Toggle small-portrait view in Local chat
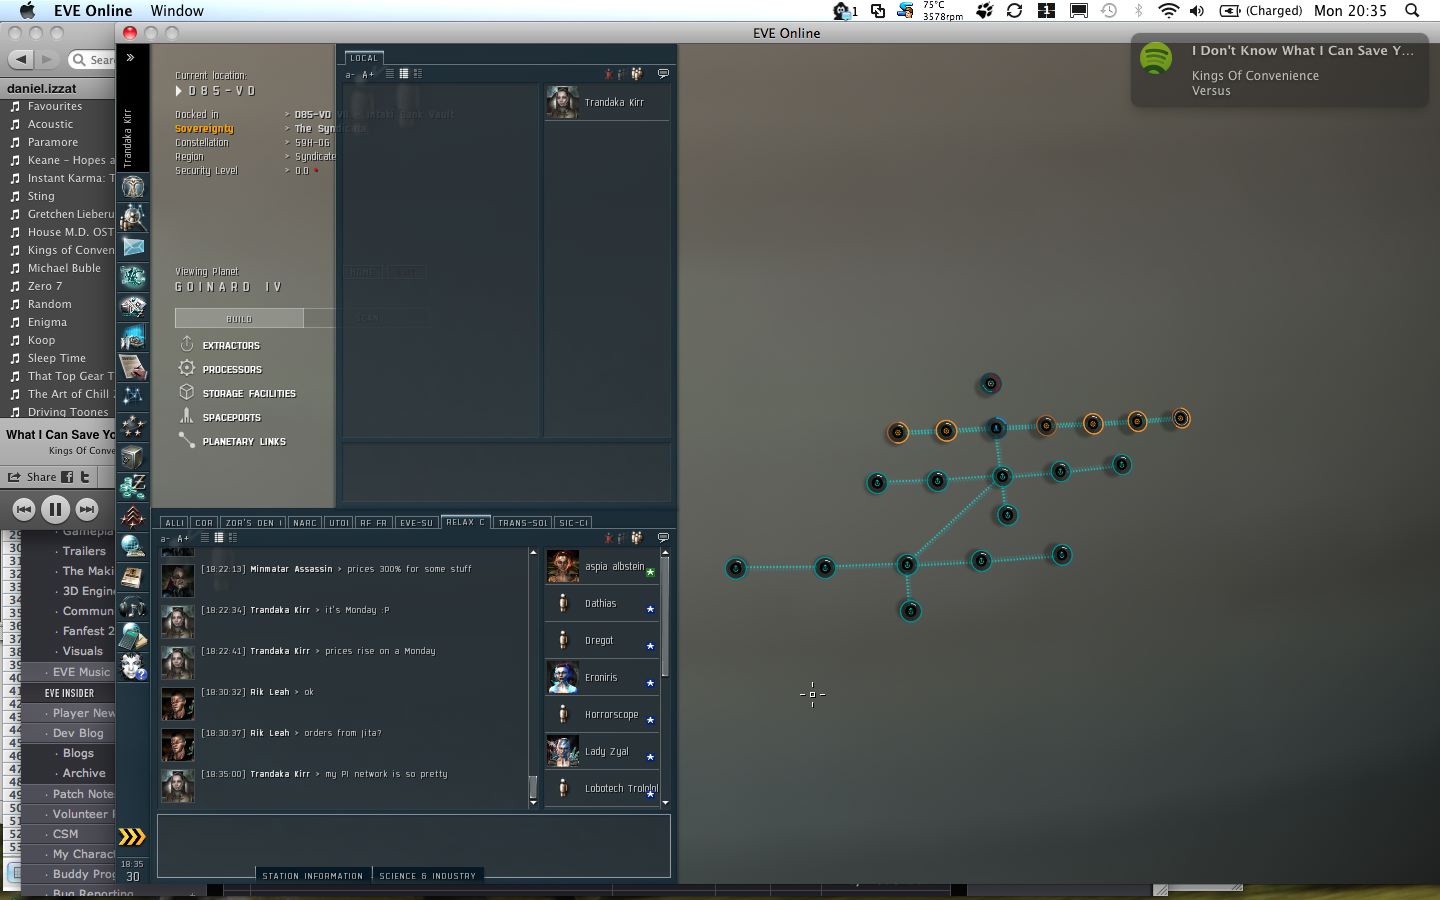1440x900 pixels. (x=404, y=73)
